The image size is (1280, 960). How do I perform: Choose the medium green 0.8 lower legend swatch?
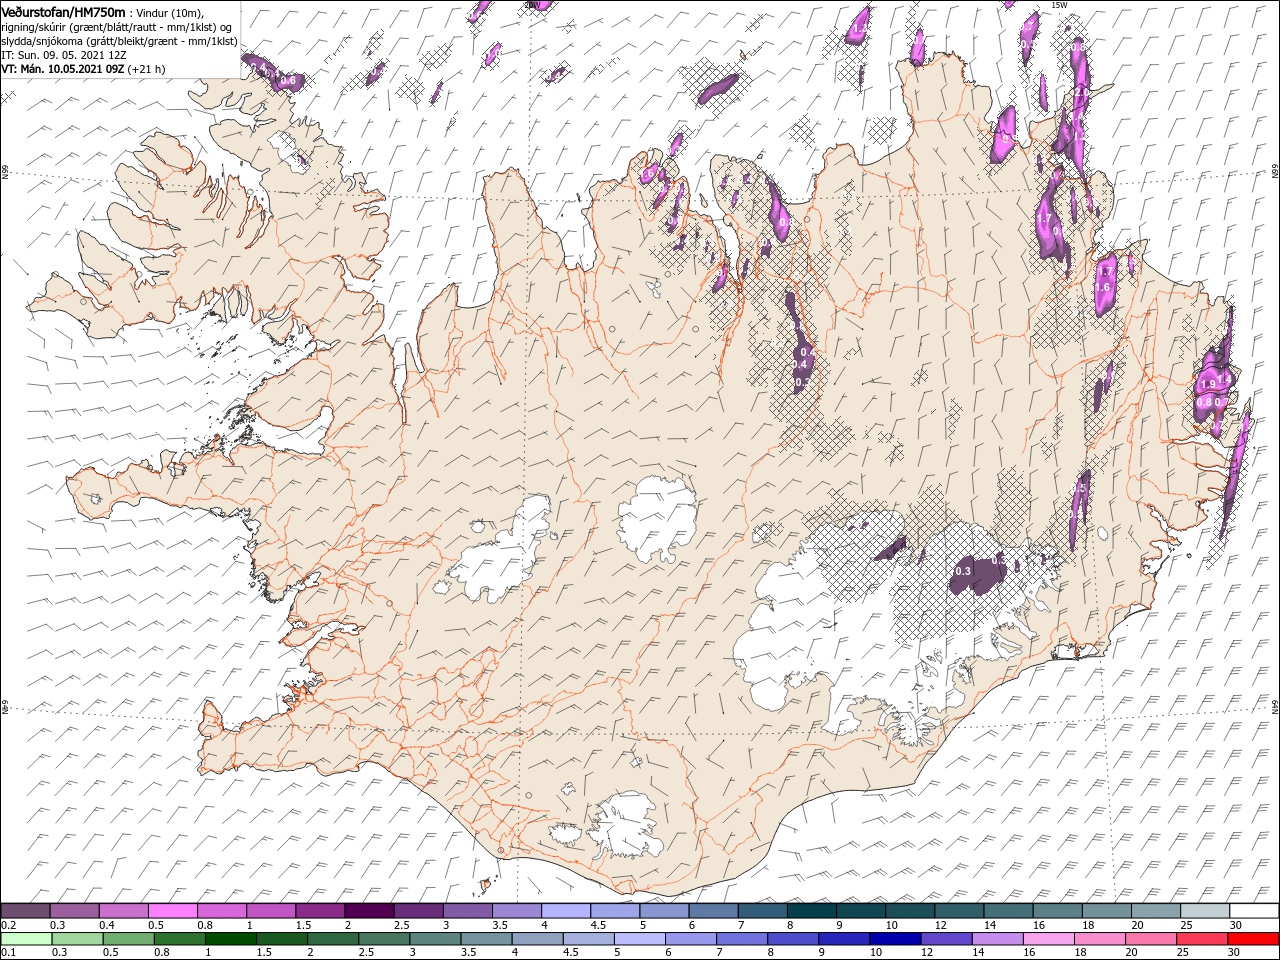click(x=179, y=939)
